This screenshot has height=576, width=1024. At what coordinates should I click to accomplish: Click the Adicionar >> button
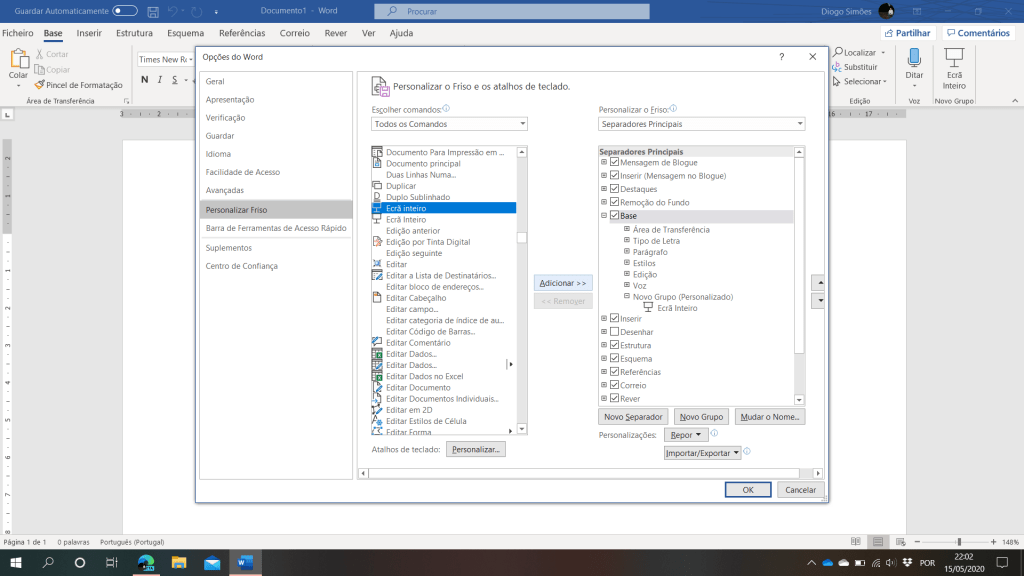pyautogui.click(x=564, y=283)
